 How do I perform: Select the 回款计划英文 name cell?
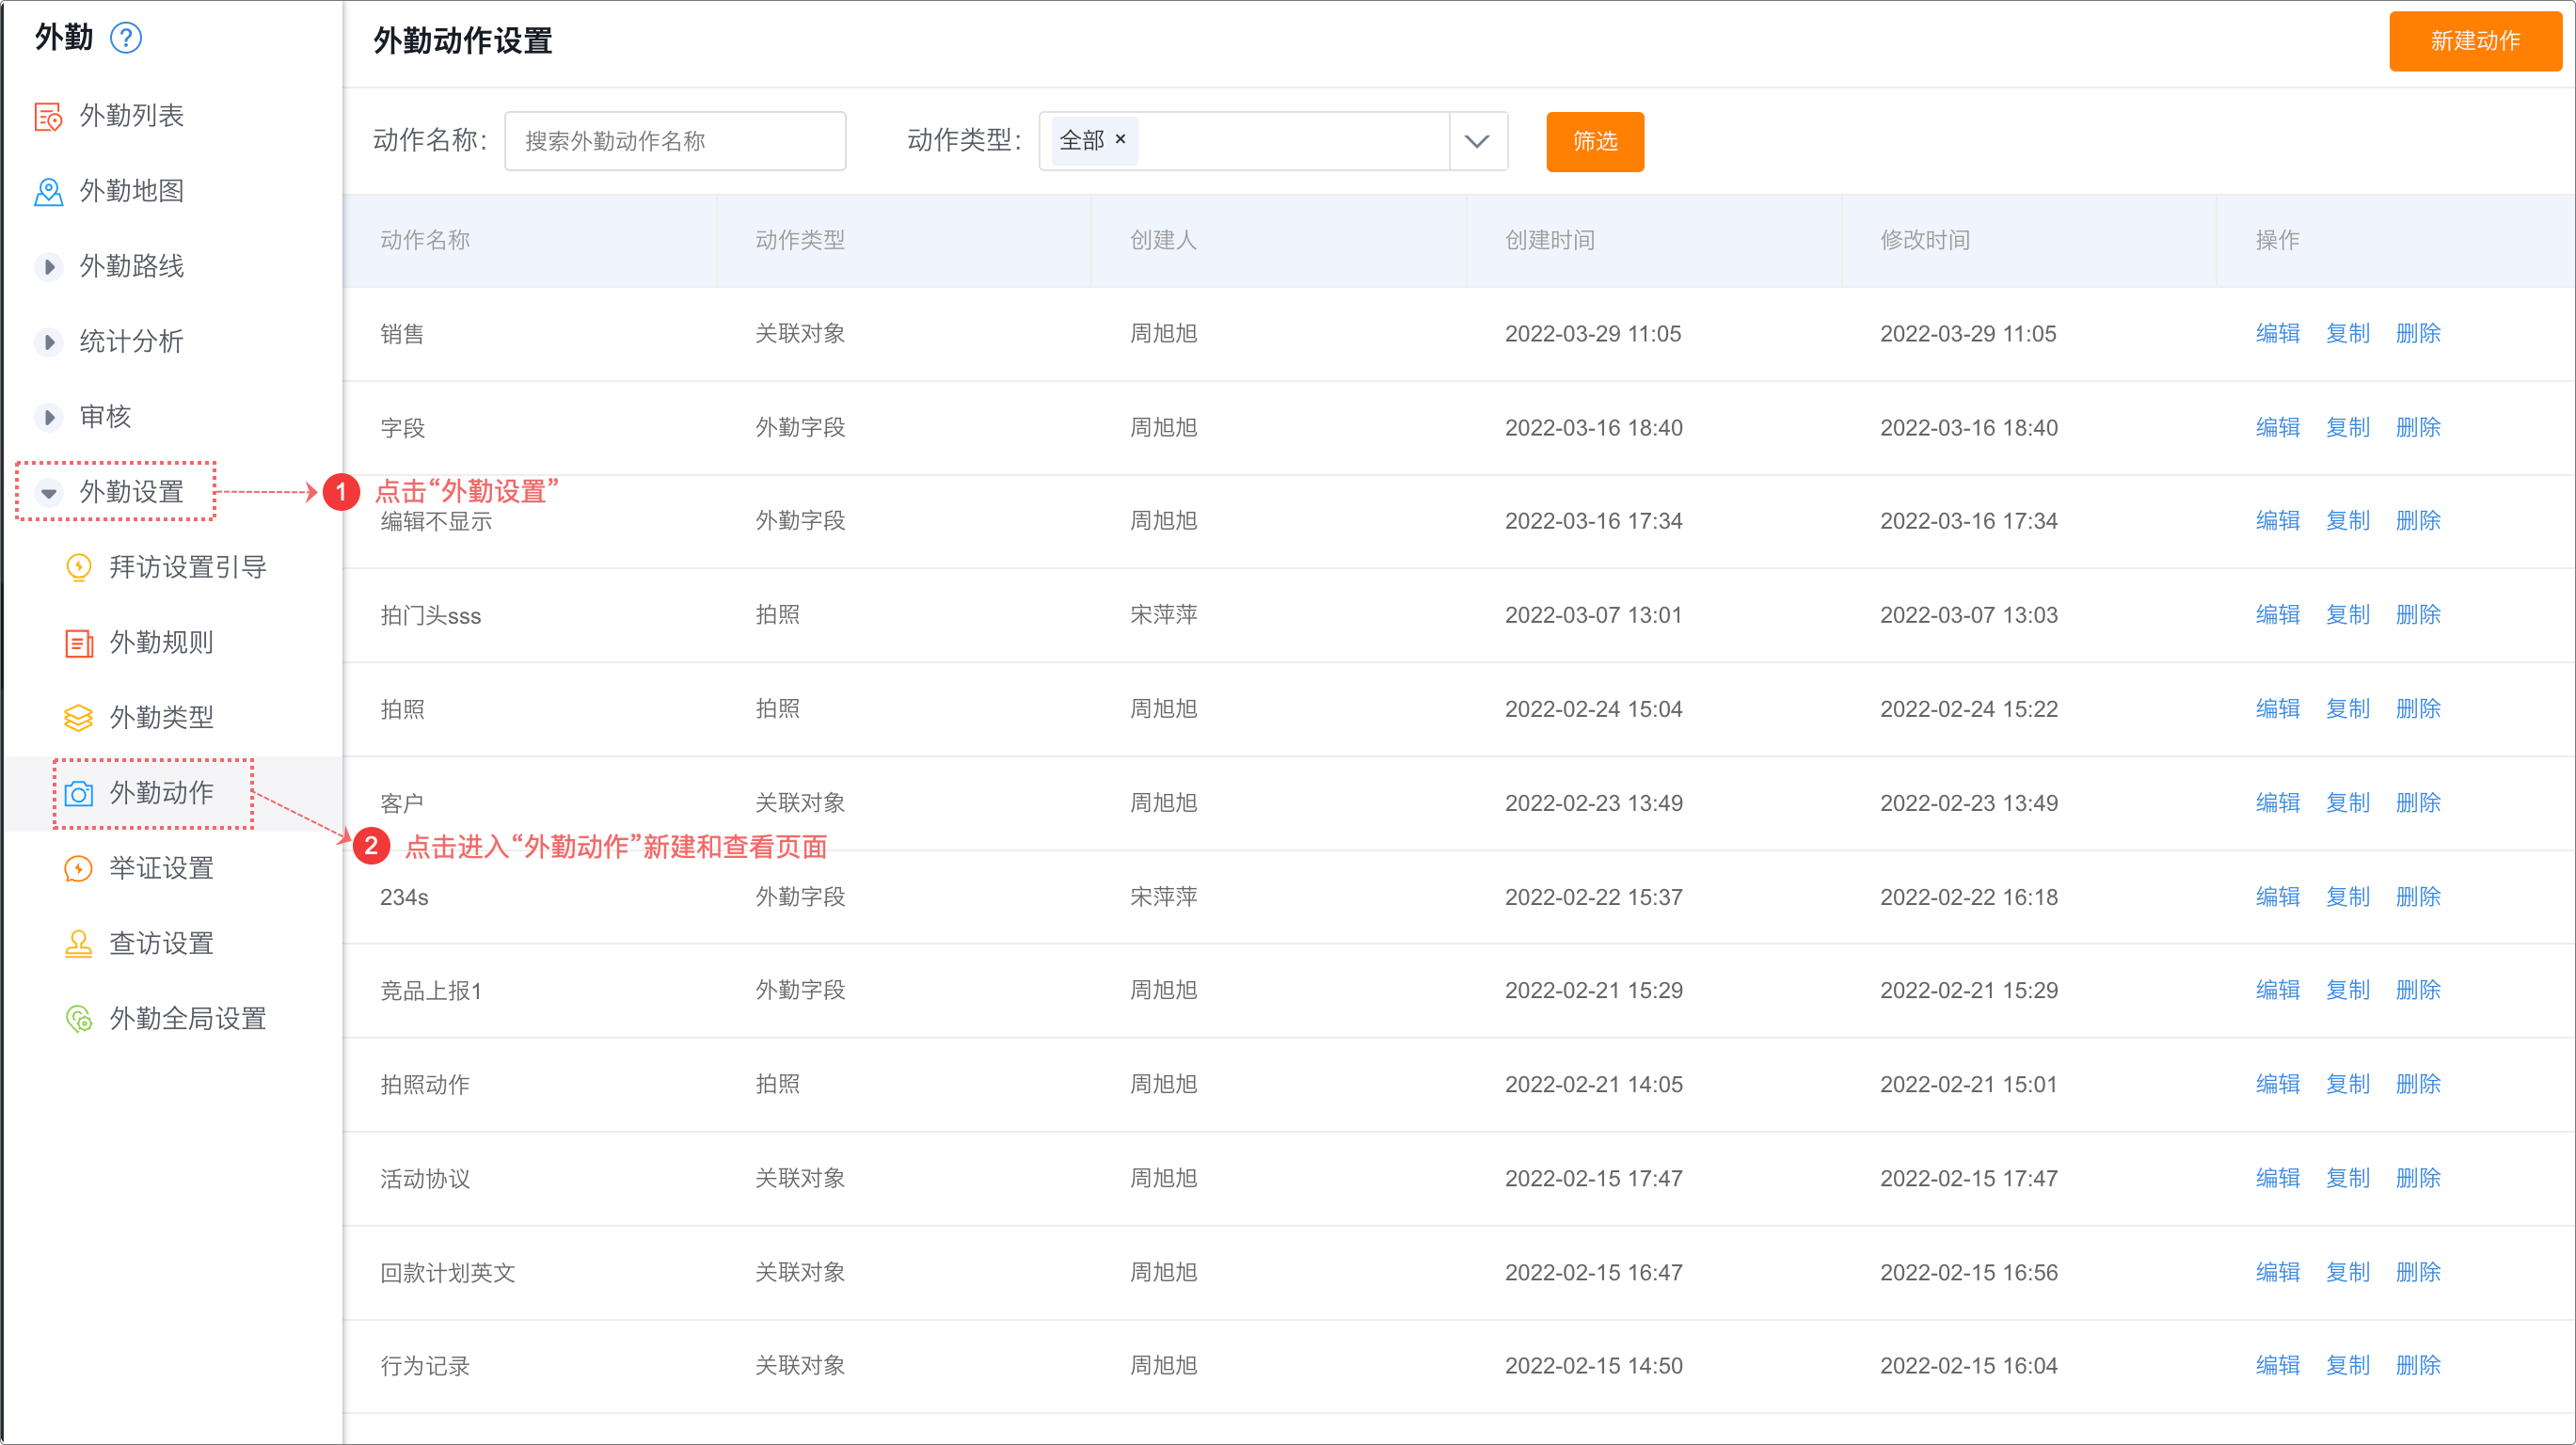point(447,1272)
